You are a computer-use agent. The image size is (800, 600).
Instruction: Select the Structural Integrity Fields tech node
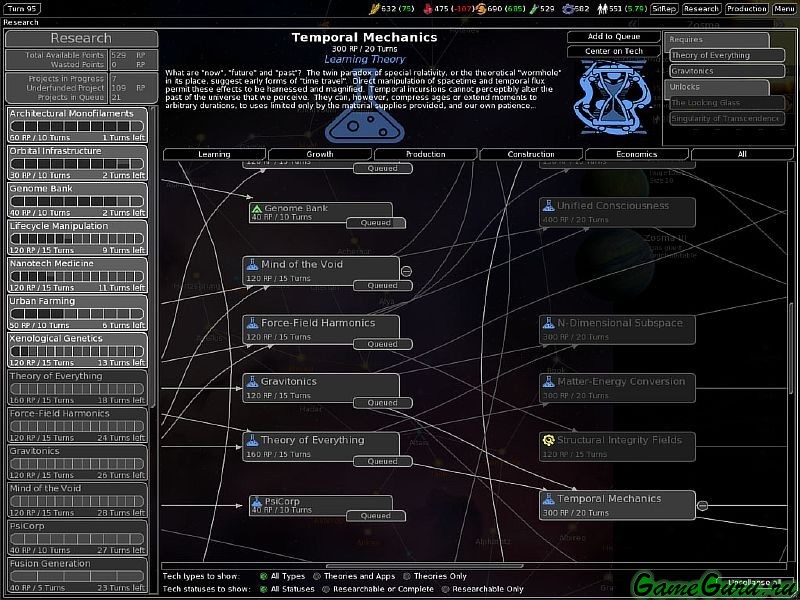point(617,447)
